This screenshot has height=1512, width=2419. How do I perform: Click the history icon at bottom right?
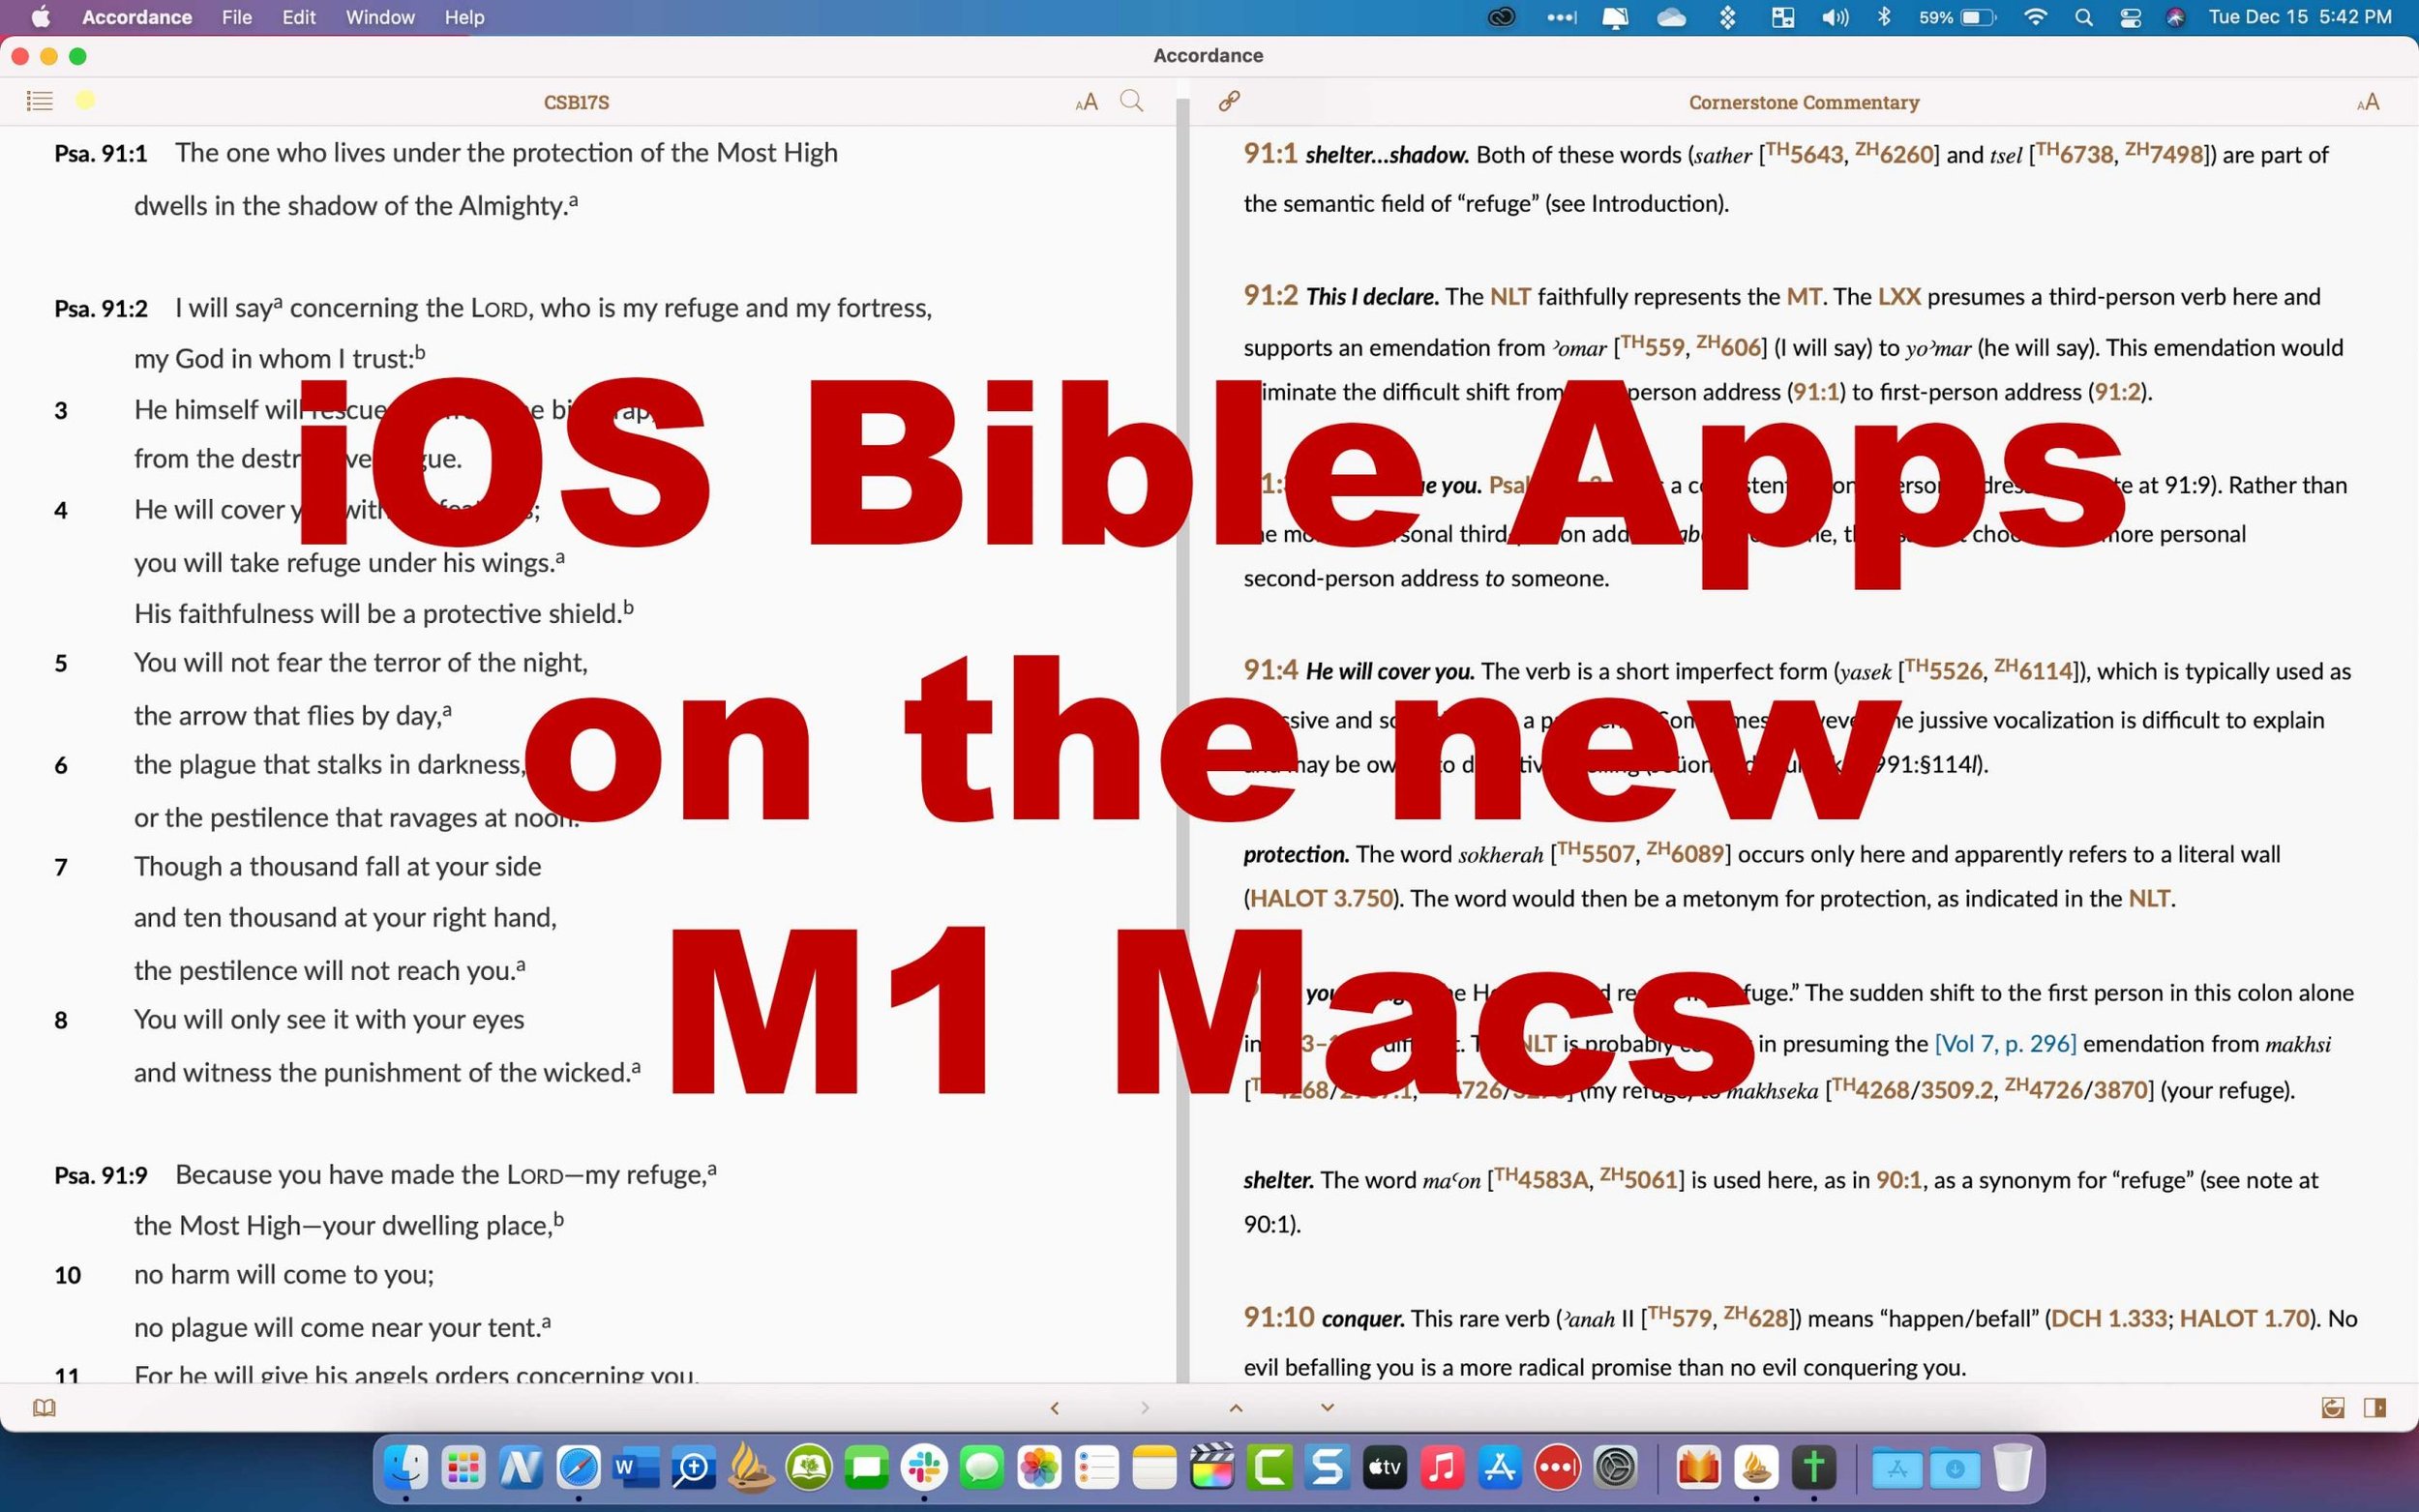pyautogui.click(x=2332, y=1408)
